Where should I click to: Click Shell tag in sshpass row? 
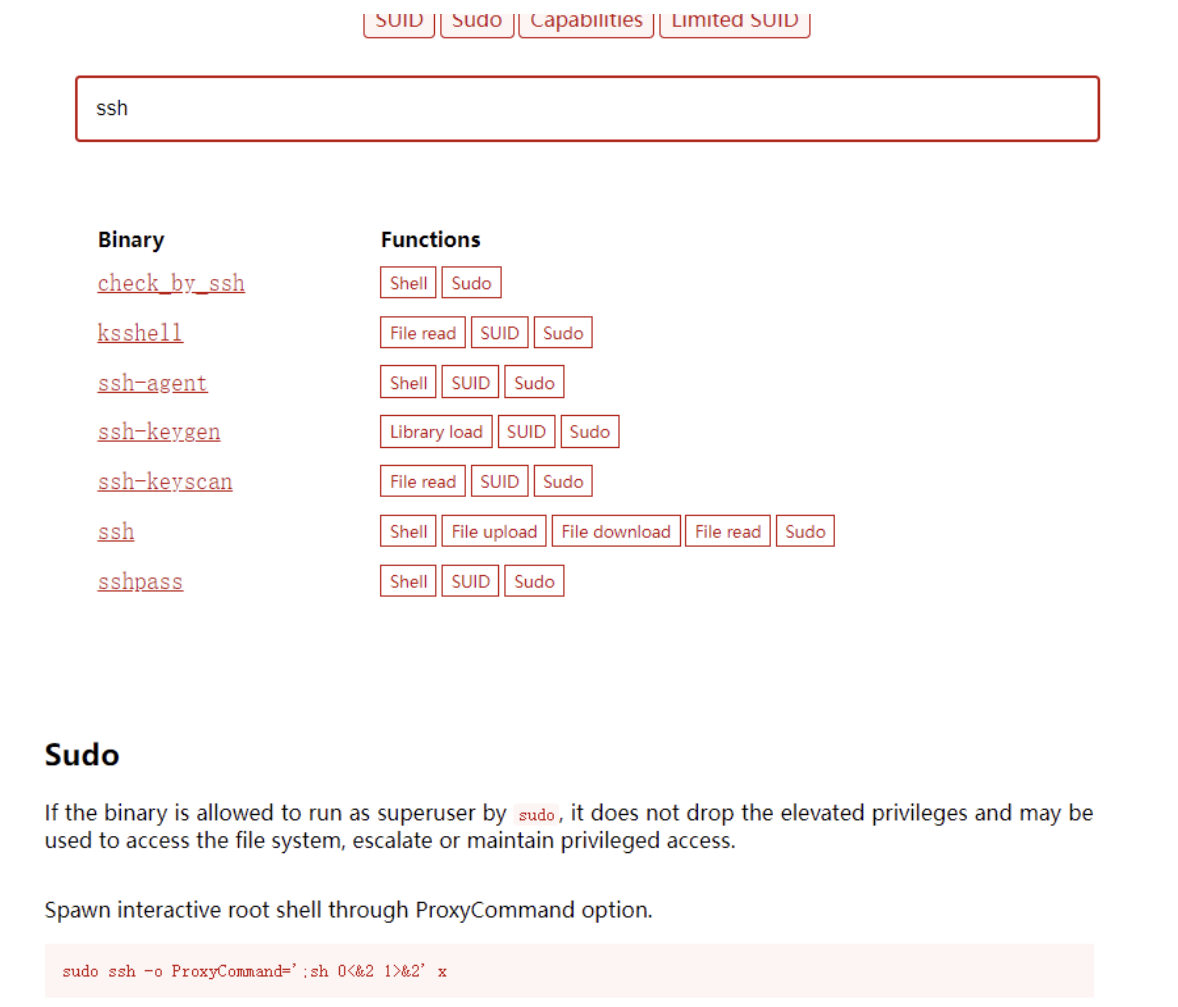pyautogui.click(x=408, y=581)
